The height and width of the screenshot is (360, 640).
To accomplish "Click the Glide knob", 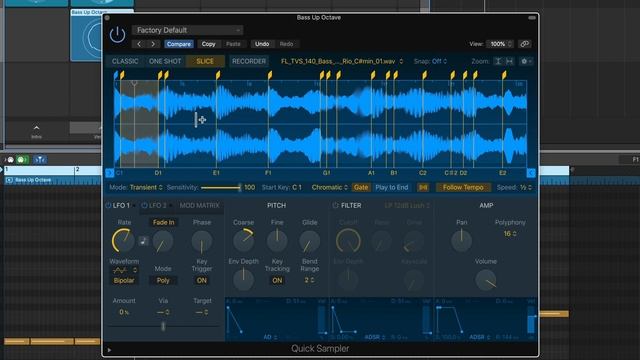I will pyautogui.click(x=309, y=242).
